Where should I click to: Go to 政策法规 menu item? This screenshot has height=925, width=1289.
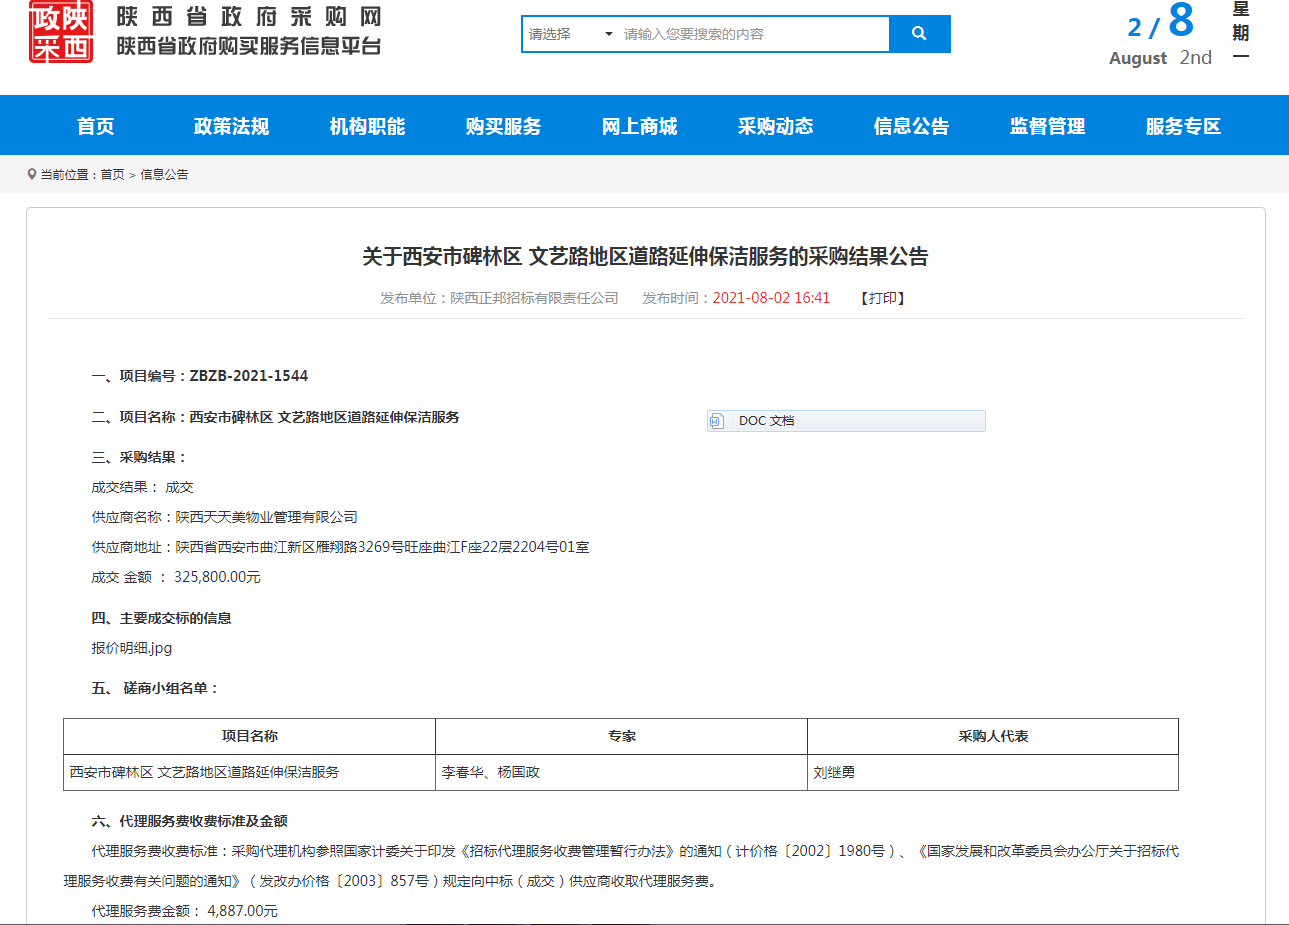[231, 126]
